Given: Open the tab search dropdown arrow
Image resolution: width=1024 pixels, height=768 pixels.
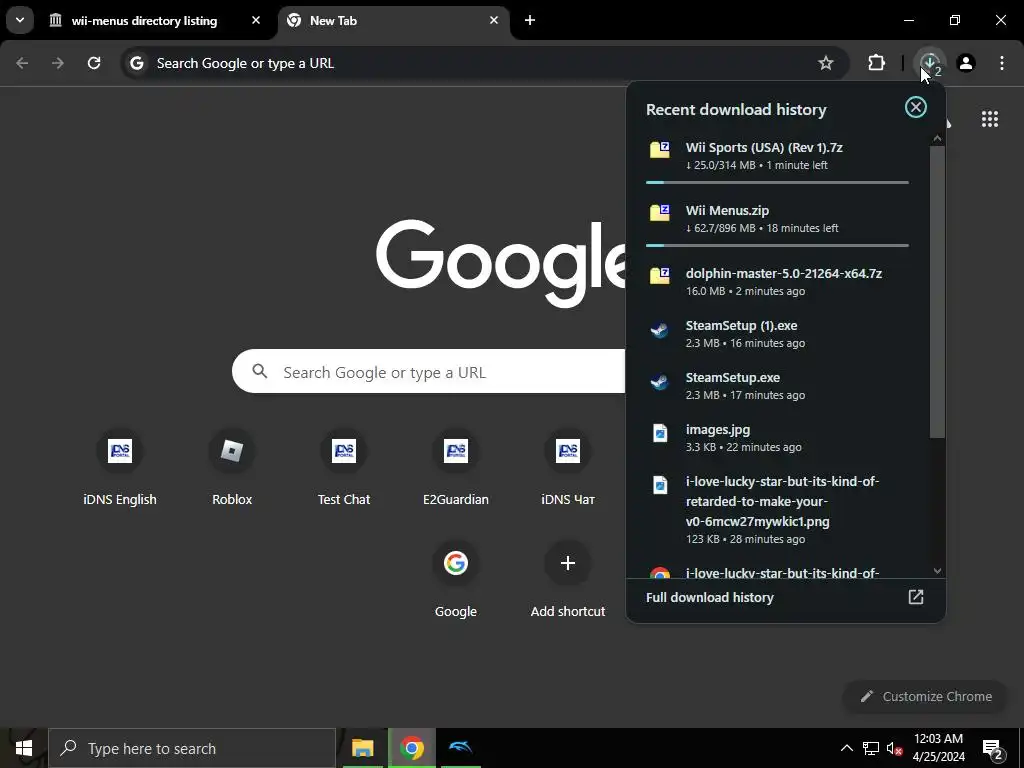Looking at the screenshot, I should click(x=20, y=20).
